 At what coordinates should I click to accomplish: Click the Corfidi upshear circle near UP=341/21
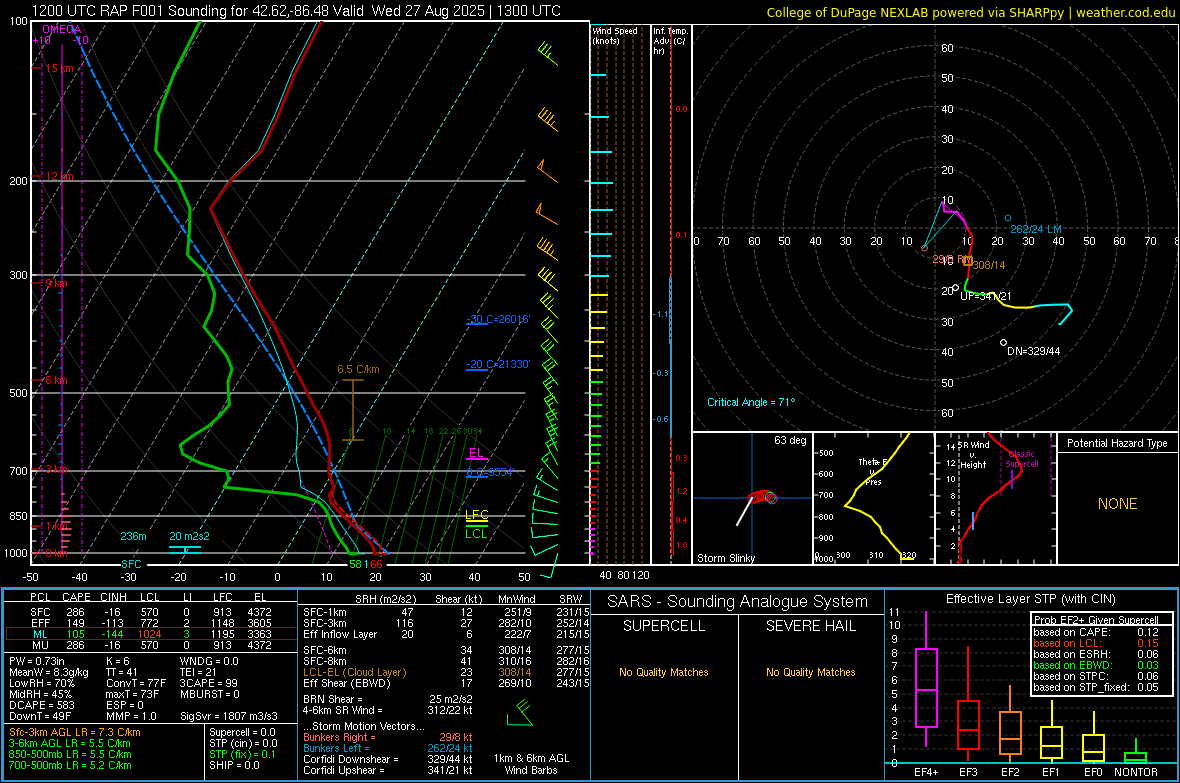[956, 288]
